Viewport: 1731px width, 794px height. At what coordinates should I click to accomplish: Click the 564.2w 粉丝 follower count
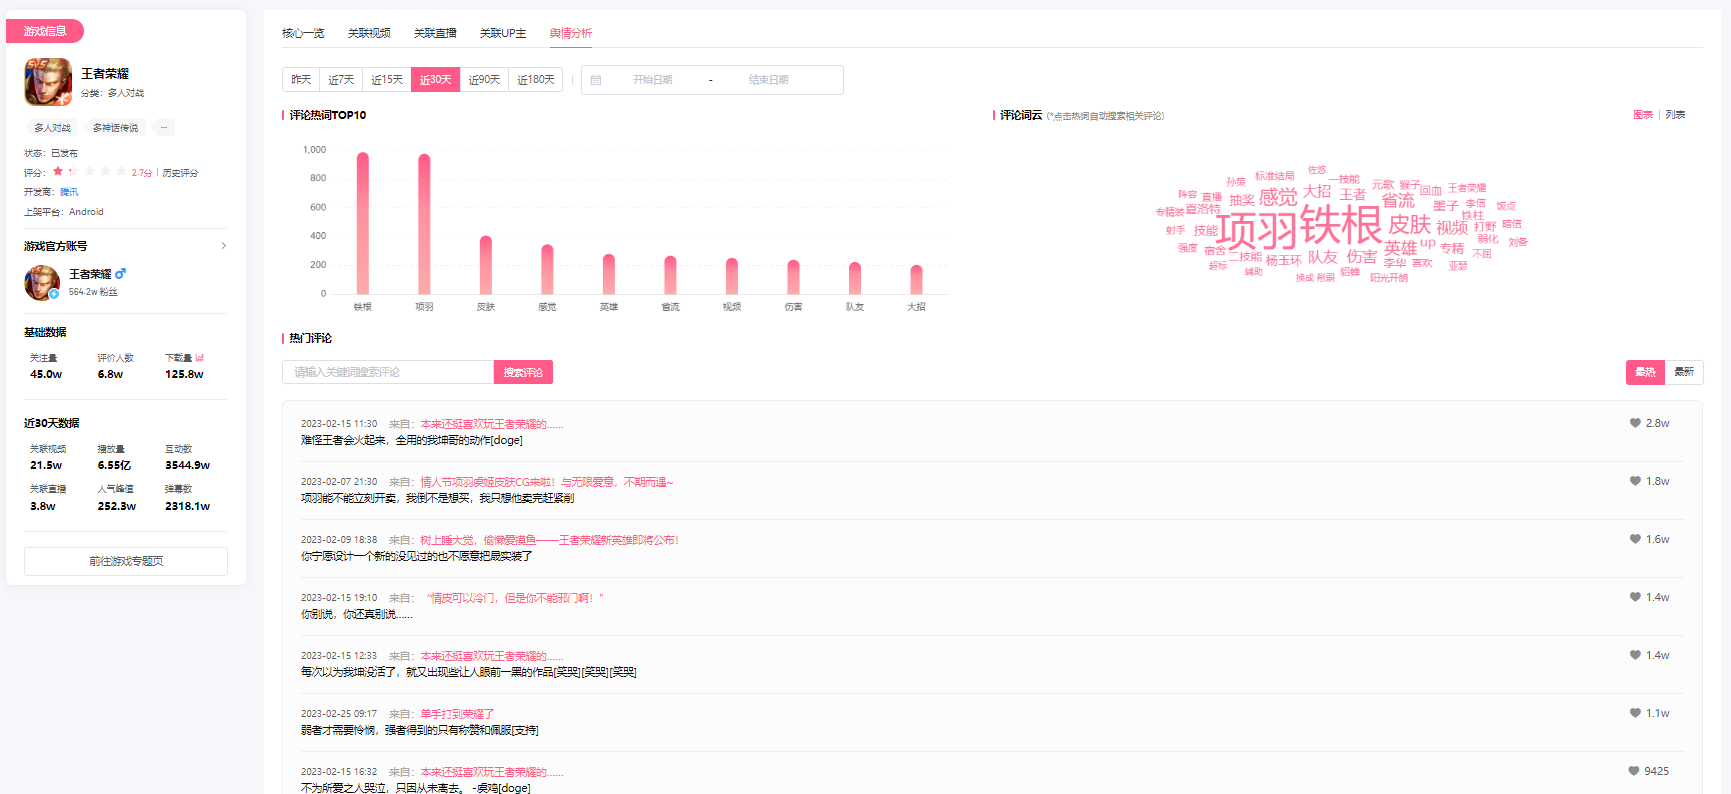(93, 292)
